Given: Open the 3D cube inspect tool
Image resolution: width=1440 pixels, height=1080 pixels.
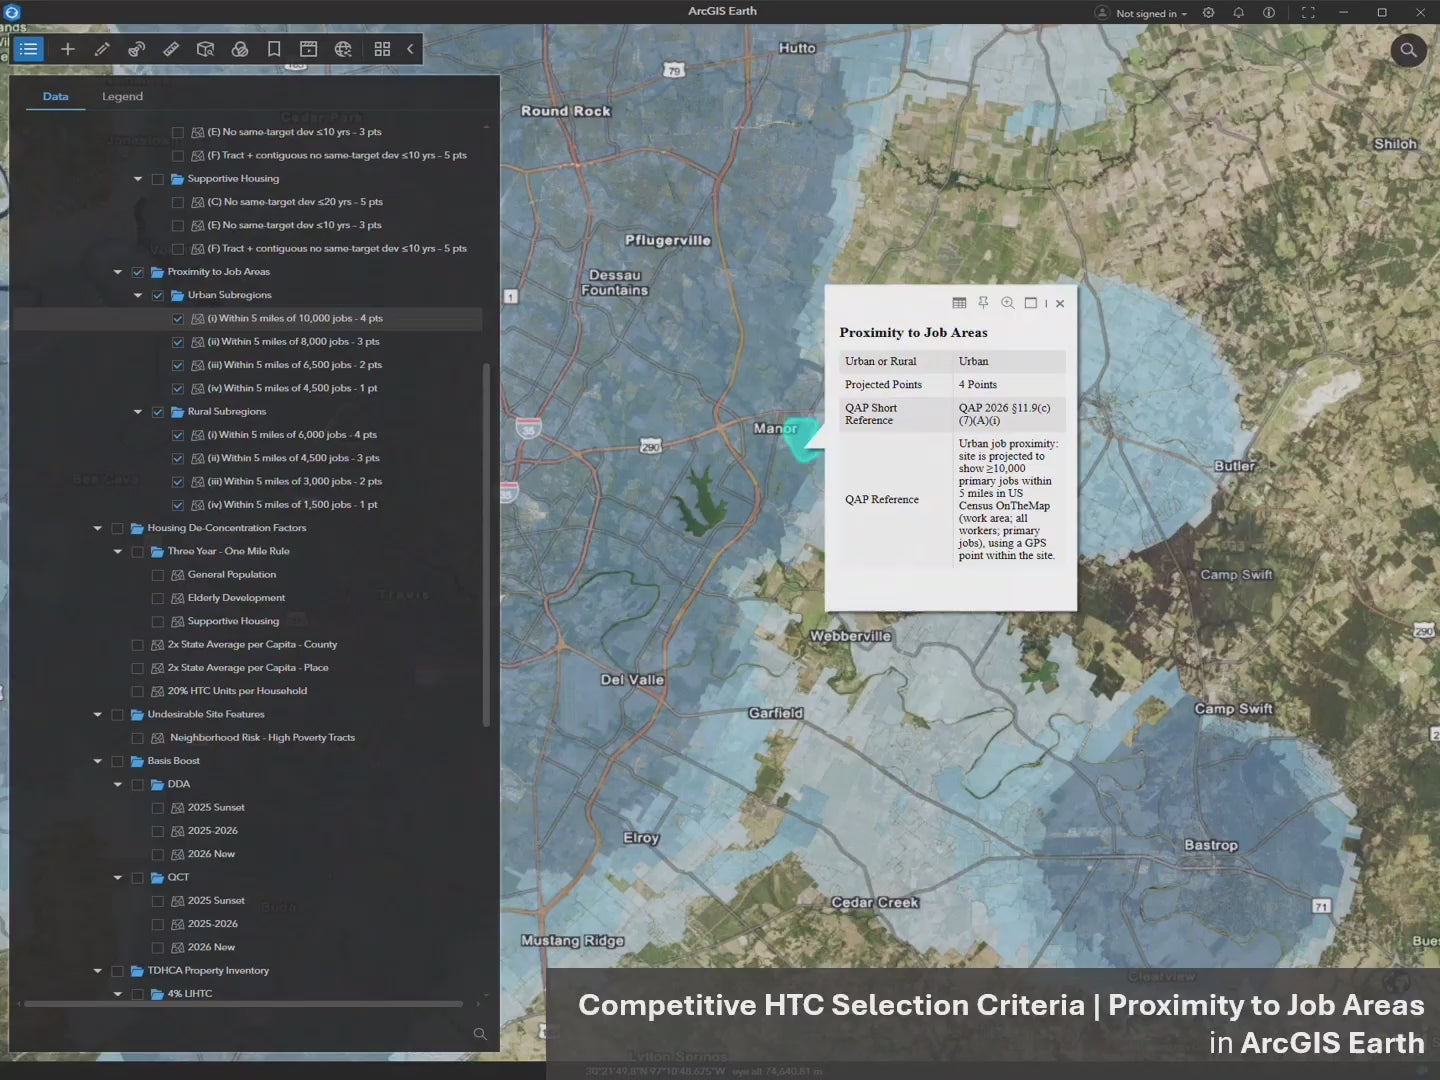Looking at the screenshot, I should point(206,49).
